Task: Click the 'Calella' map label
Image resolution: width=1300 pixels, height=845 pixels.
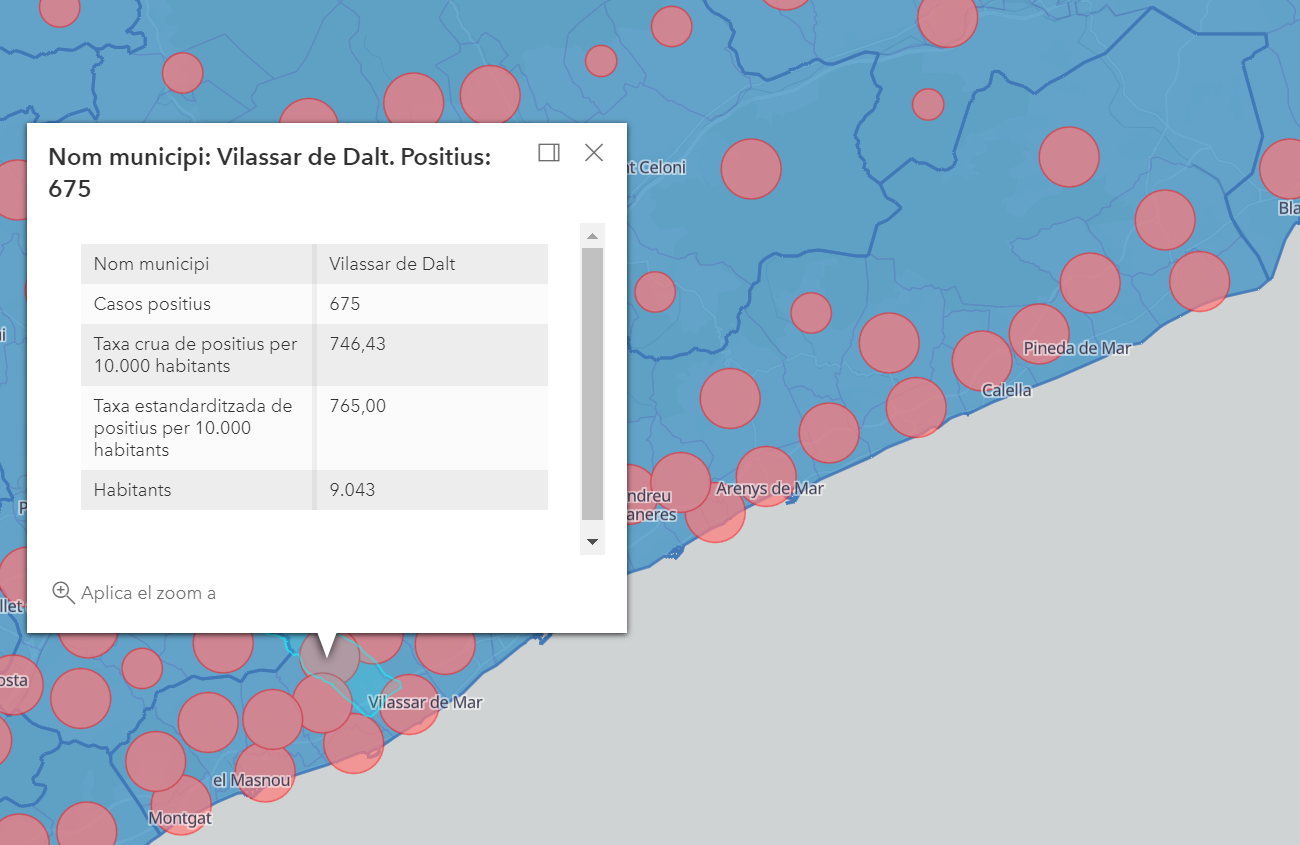Action: tap(1006, 390)
